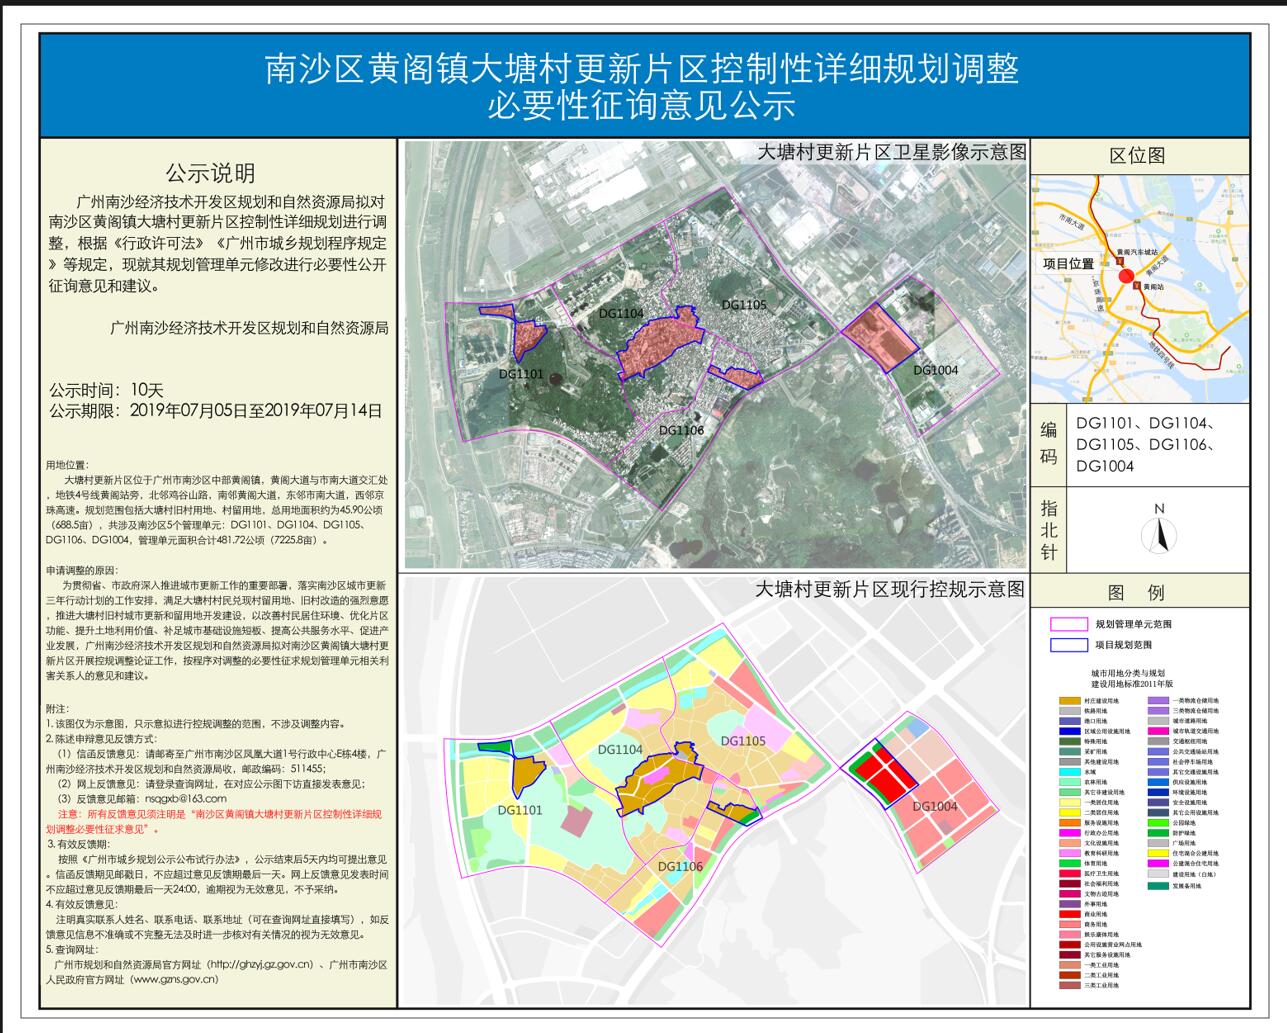The width and height of the screenshot is (1287, 1033).
Task: Click DG1106 label on the zoning map
Action: 680,866
